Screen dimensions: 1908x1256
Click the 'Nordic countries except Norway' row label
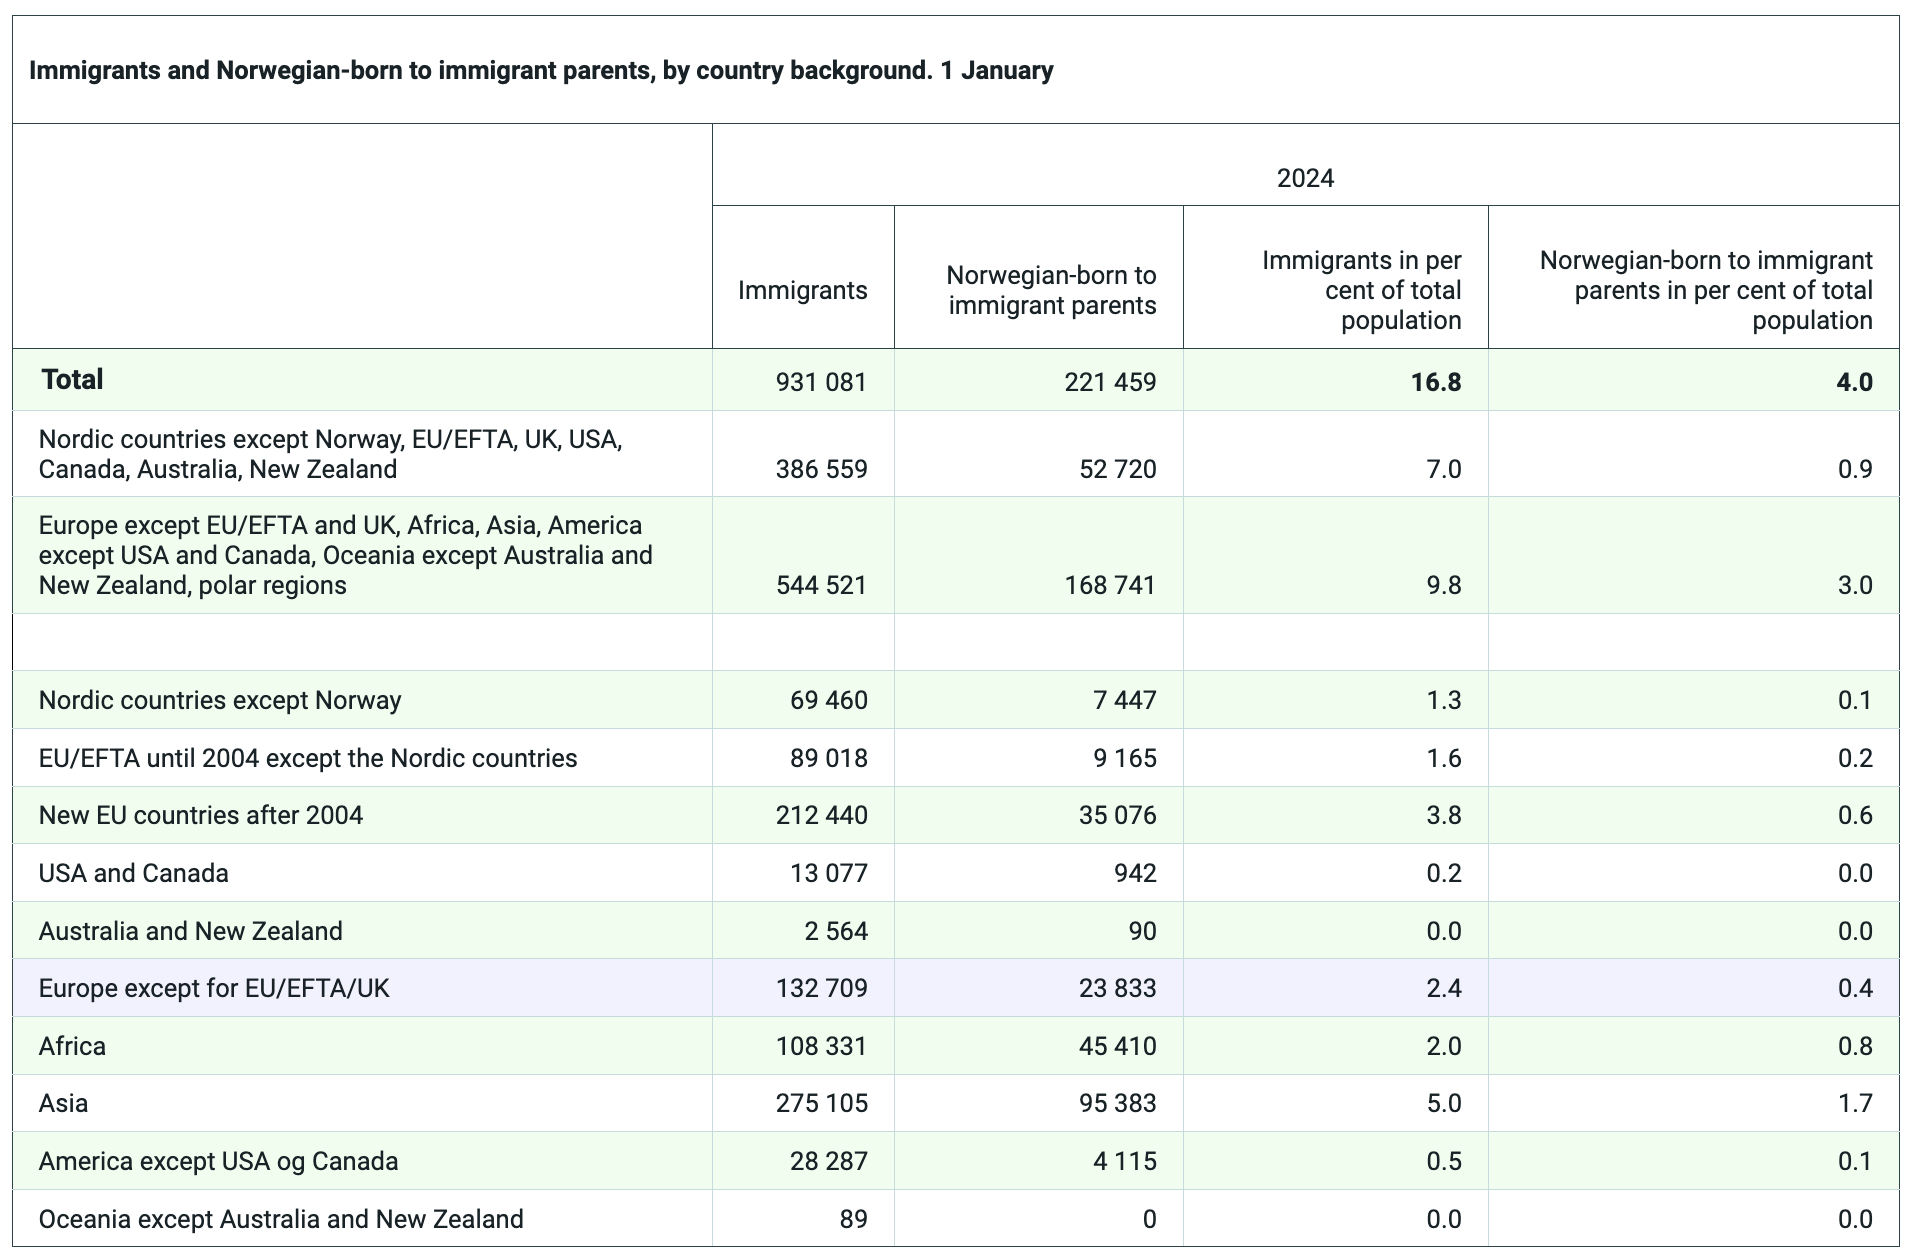tap(220, 700)
